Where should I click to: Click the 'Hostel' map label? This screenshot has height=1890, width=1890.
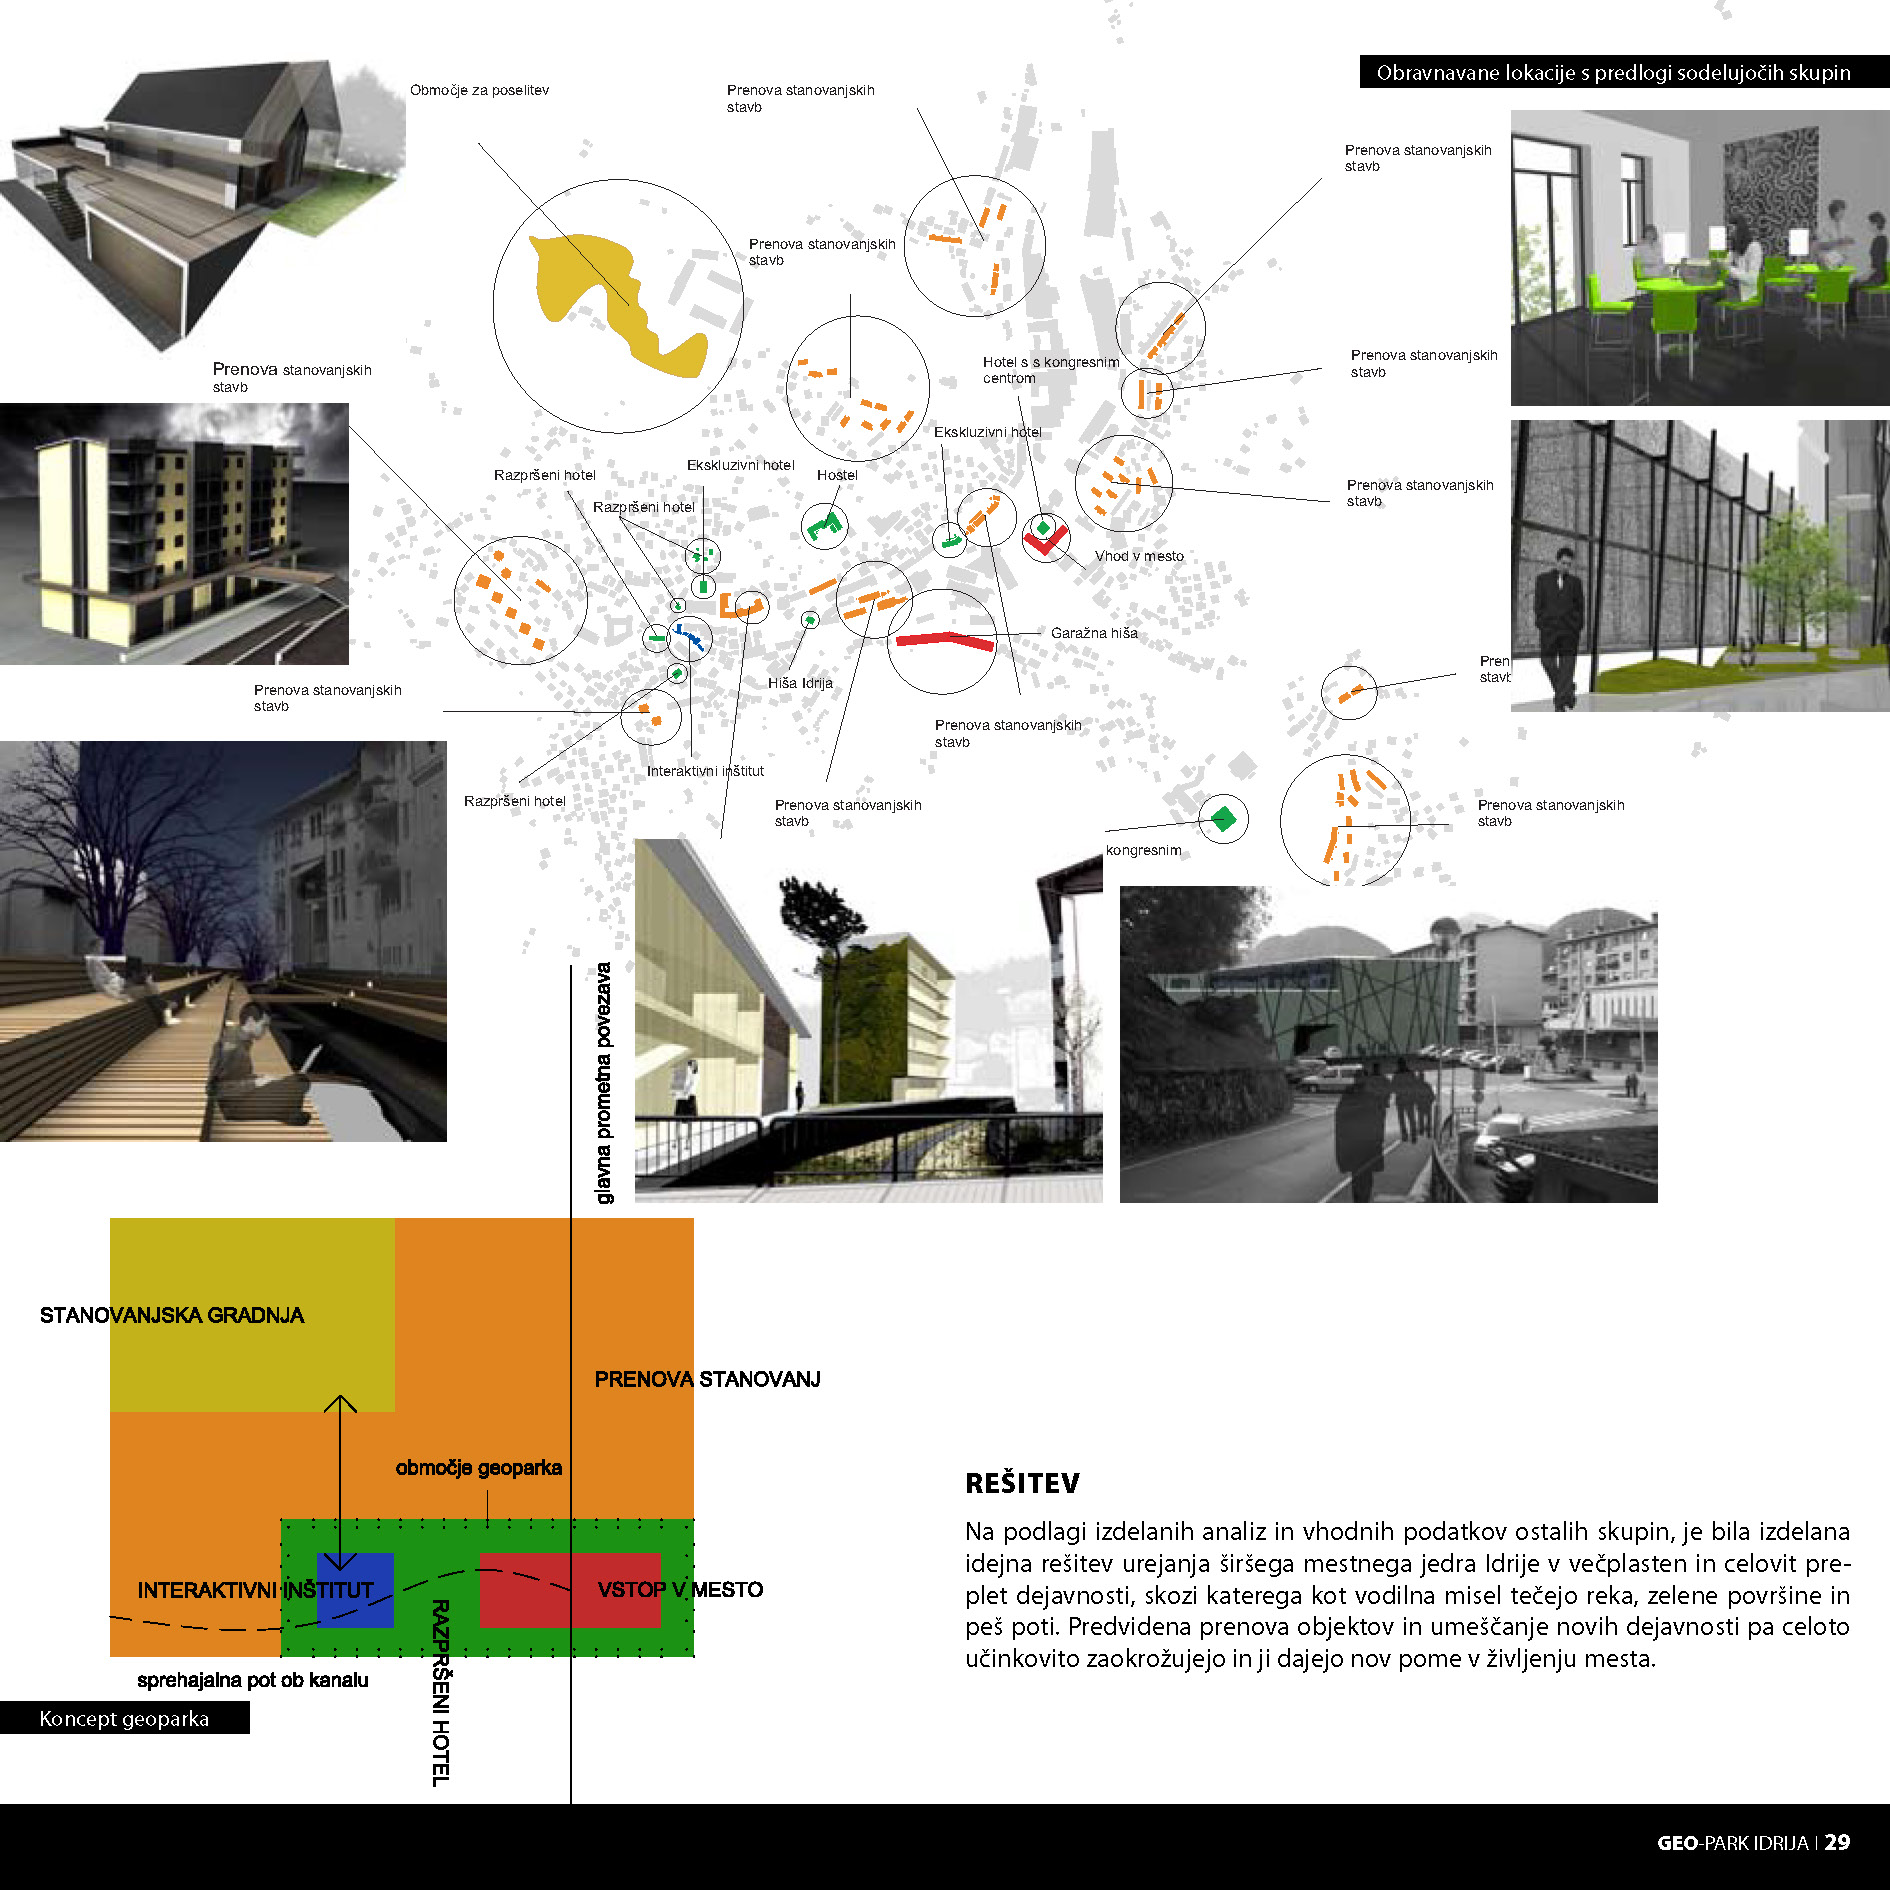coord(837,475)
